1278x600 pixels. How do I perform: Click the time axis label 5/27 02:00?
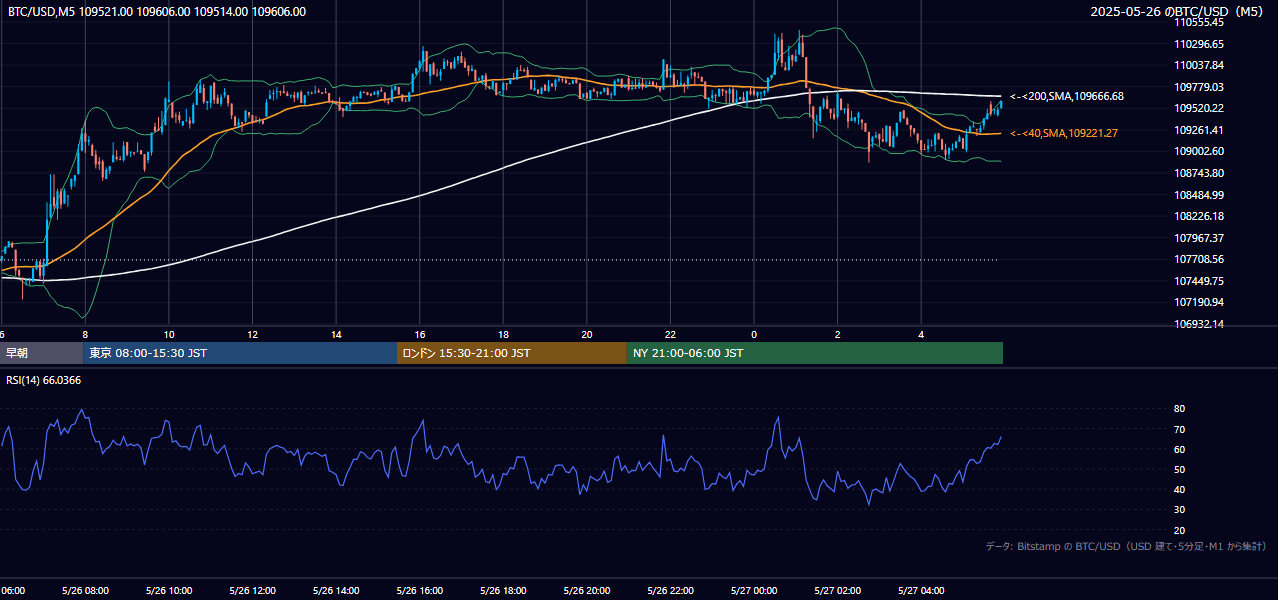837,590
